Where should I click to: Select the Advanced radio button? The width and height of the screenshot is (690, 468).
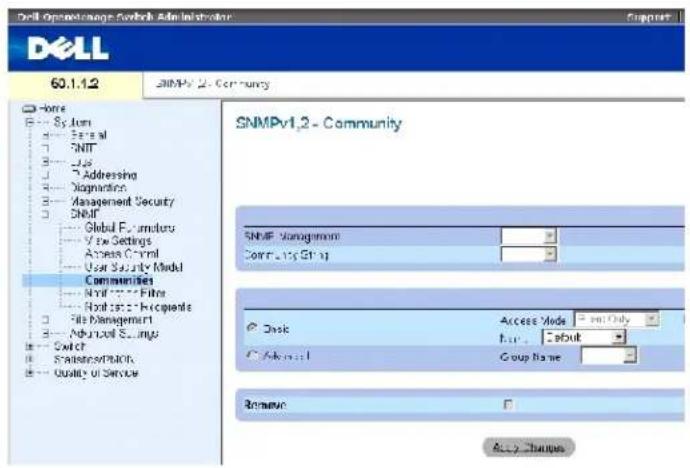point(252,355)
